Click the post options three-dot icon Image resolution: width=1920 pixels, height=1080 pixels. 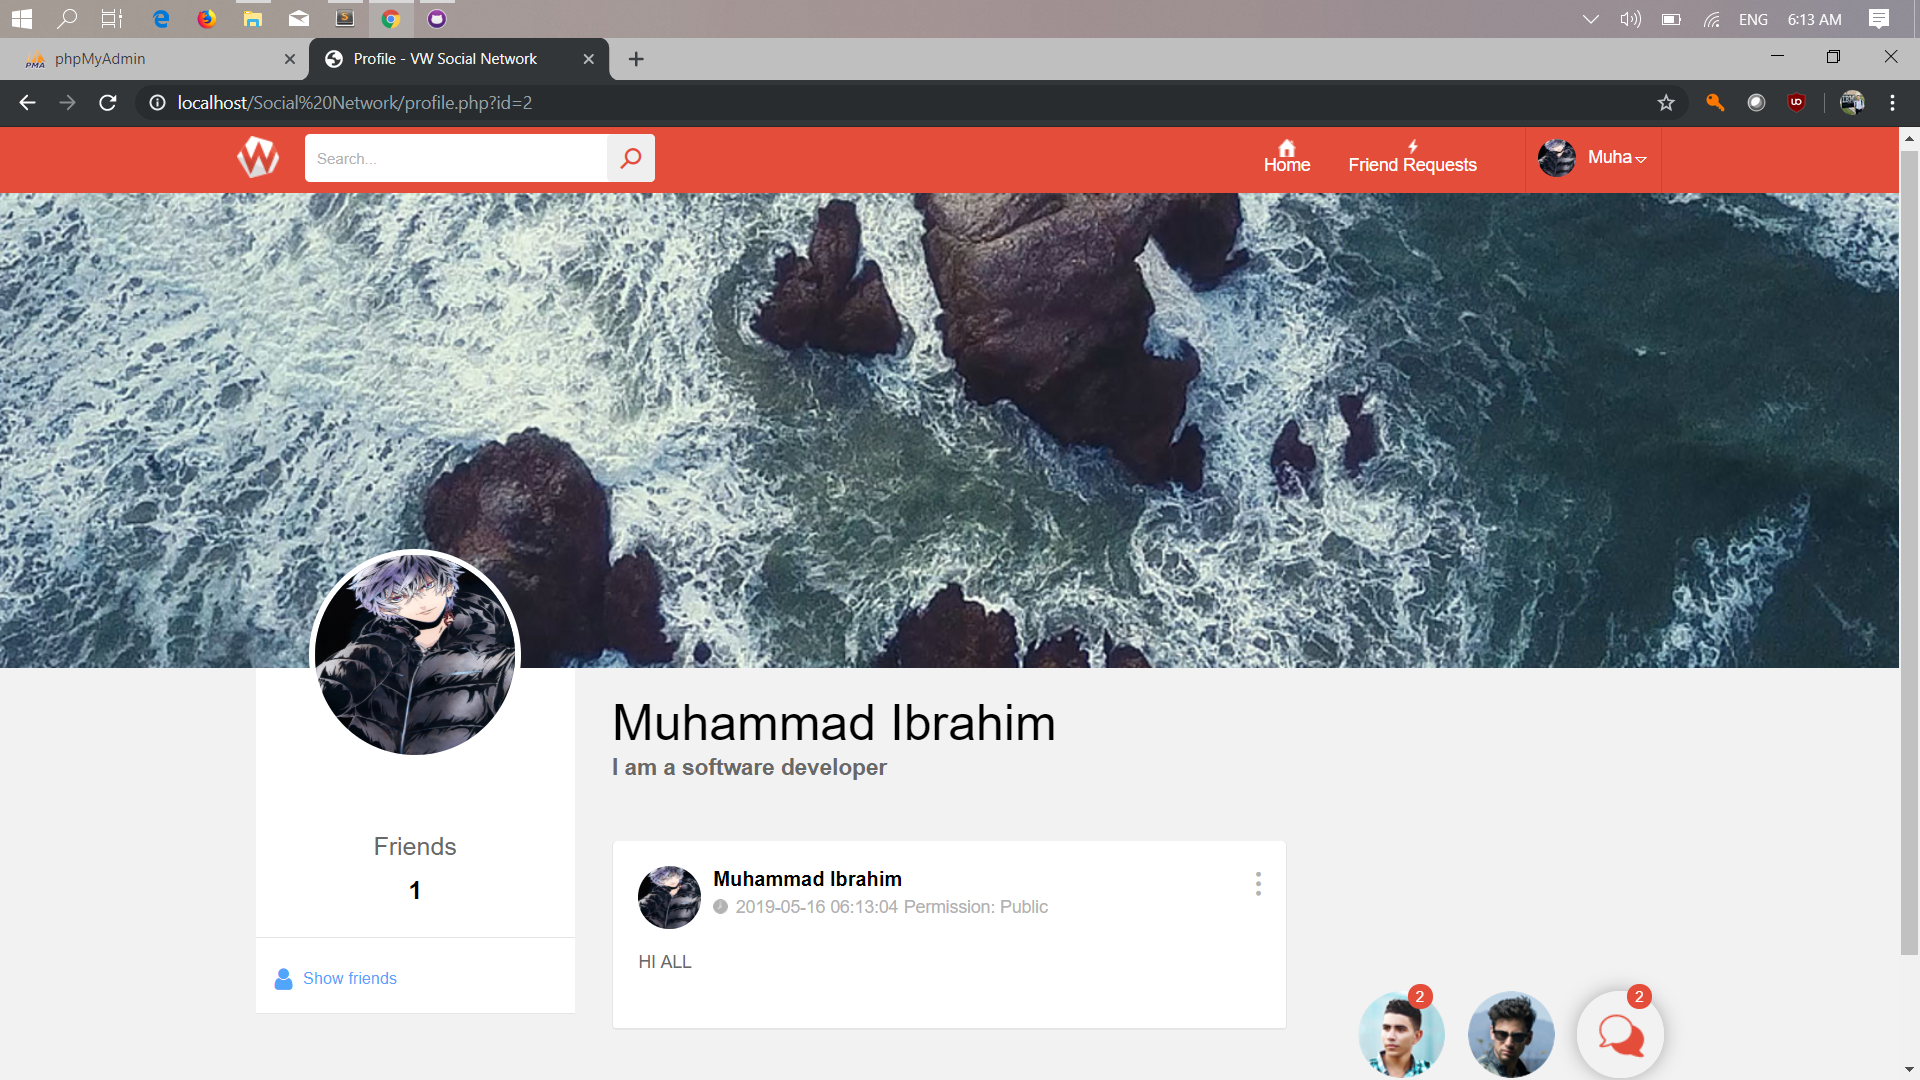(x=1257, y=884)
